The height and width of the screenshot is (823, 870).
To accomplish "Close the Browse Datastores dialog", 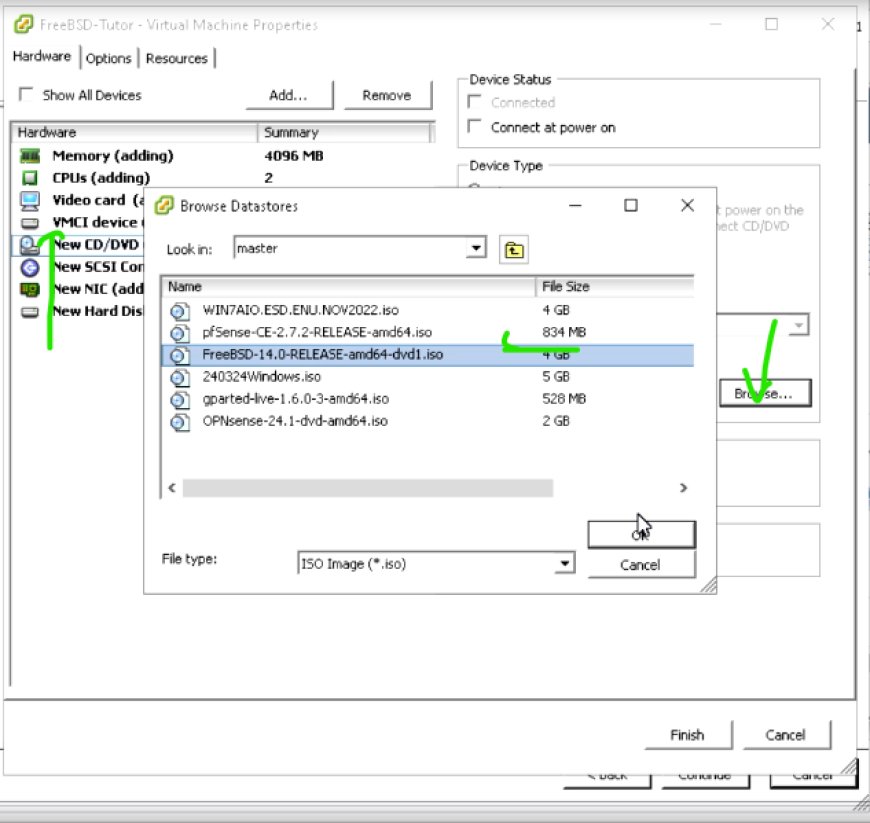I will tap(687, 206).
